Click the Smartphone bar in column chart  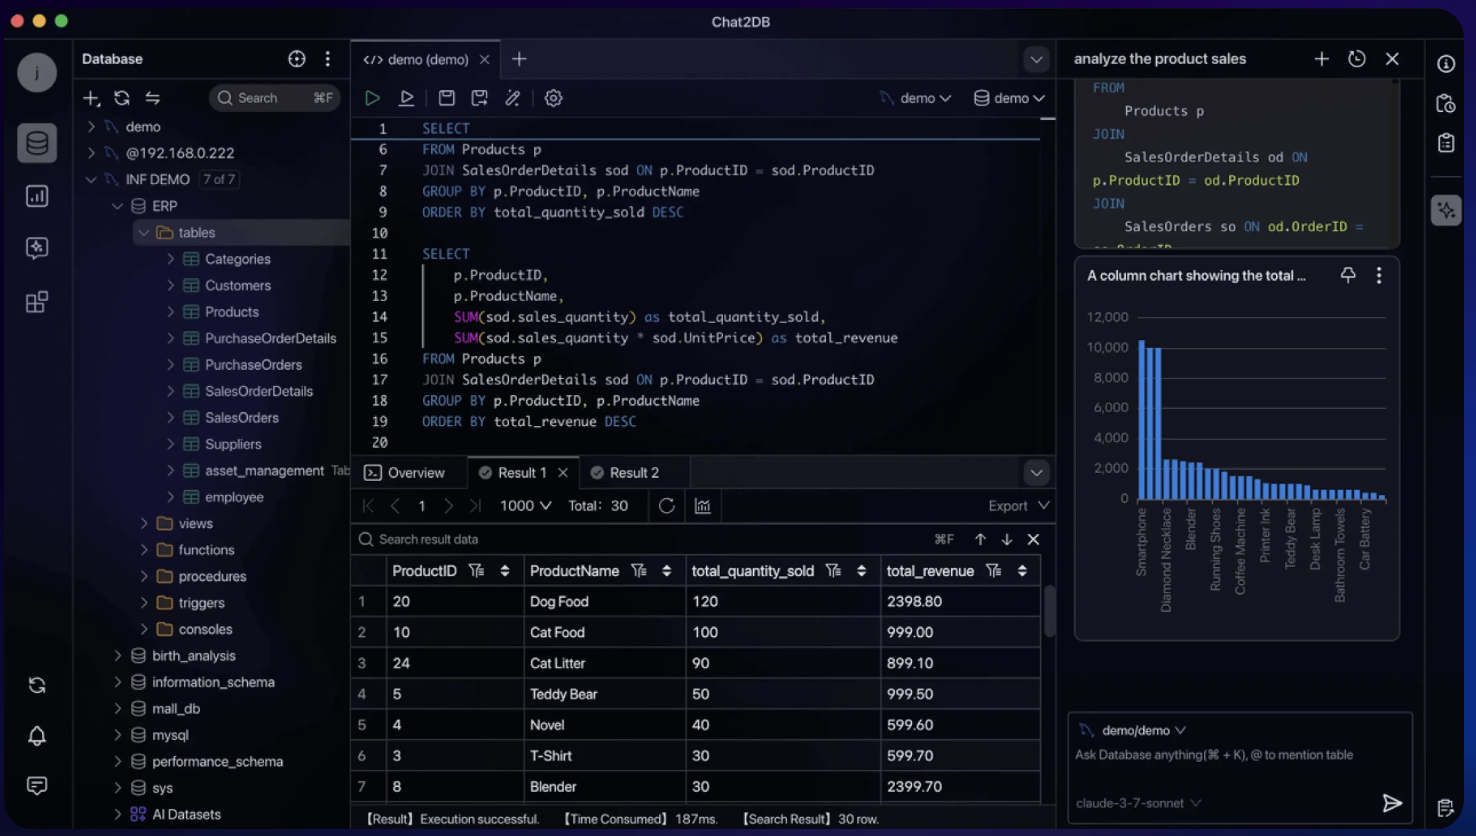pos(1141,420)
